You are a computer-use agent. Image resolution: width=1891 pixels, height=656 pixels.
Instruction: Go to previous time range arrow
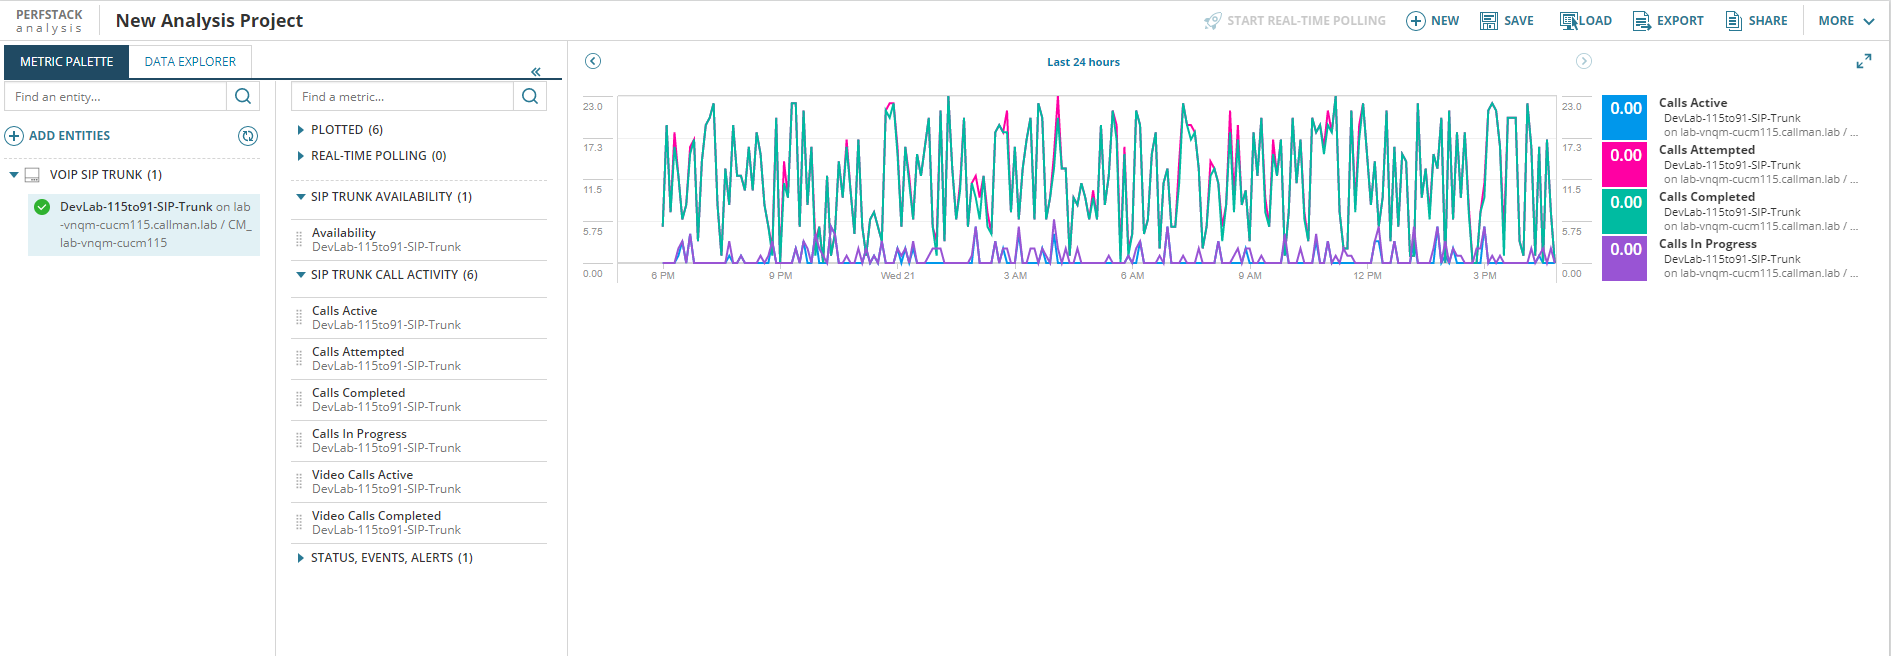pyautogui.click(x=593, y=61)
